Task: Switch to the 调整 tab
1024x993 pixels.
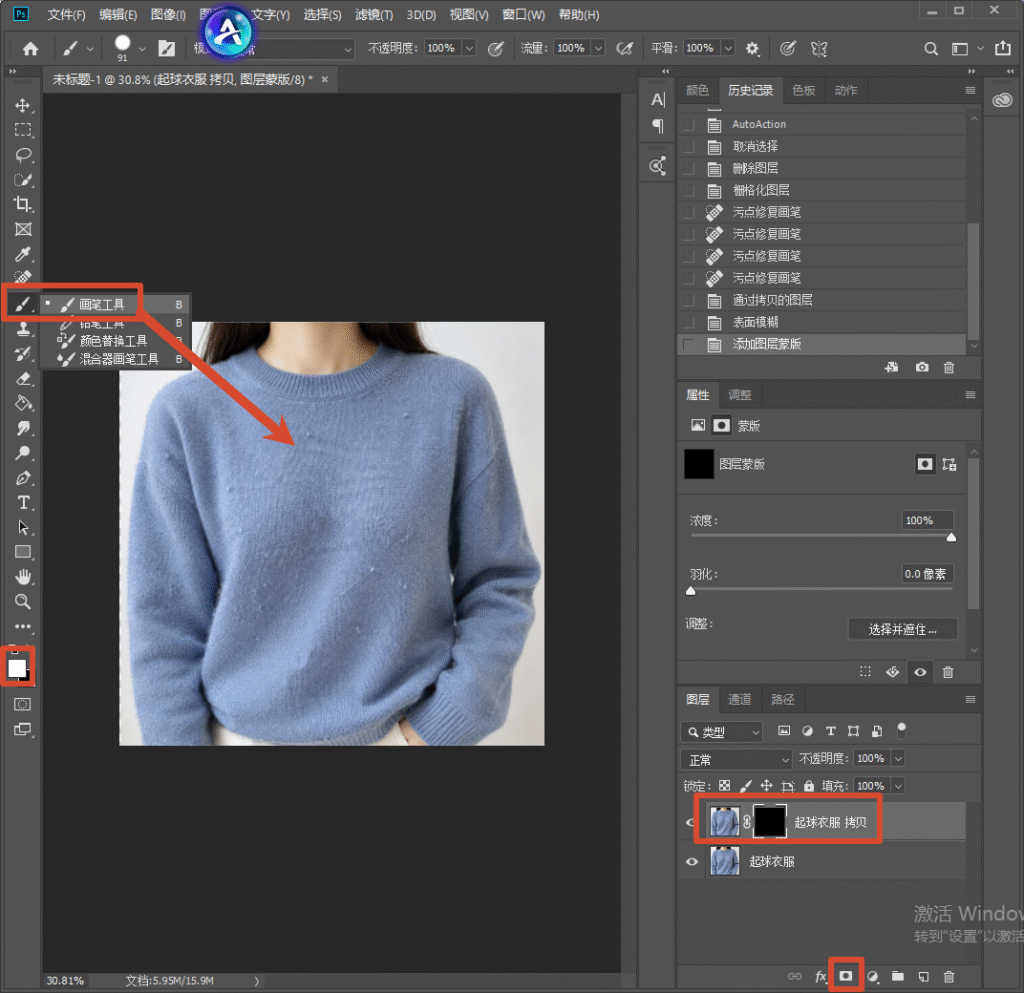Action: [x=740, y=395]
